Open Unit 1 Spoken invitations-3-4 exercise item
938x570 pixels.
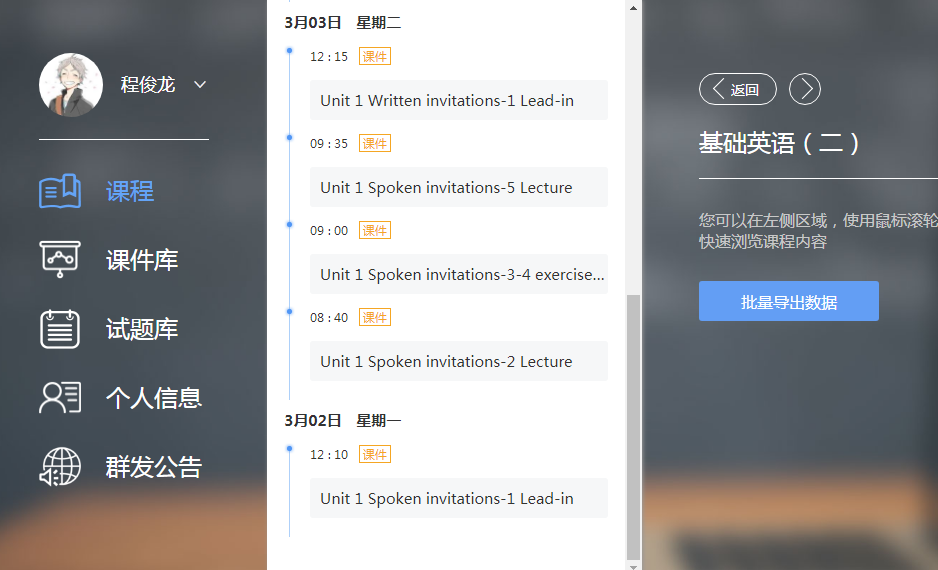point(459,274)
